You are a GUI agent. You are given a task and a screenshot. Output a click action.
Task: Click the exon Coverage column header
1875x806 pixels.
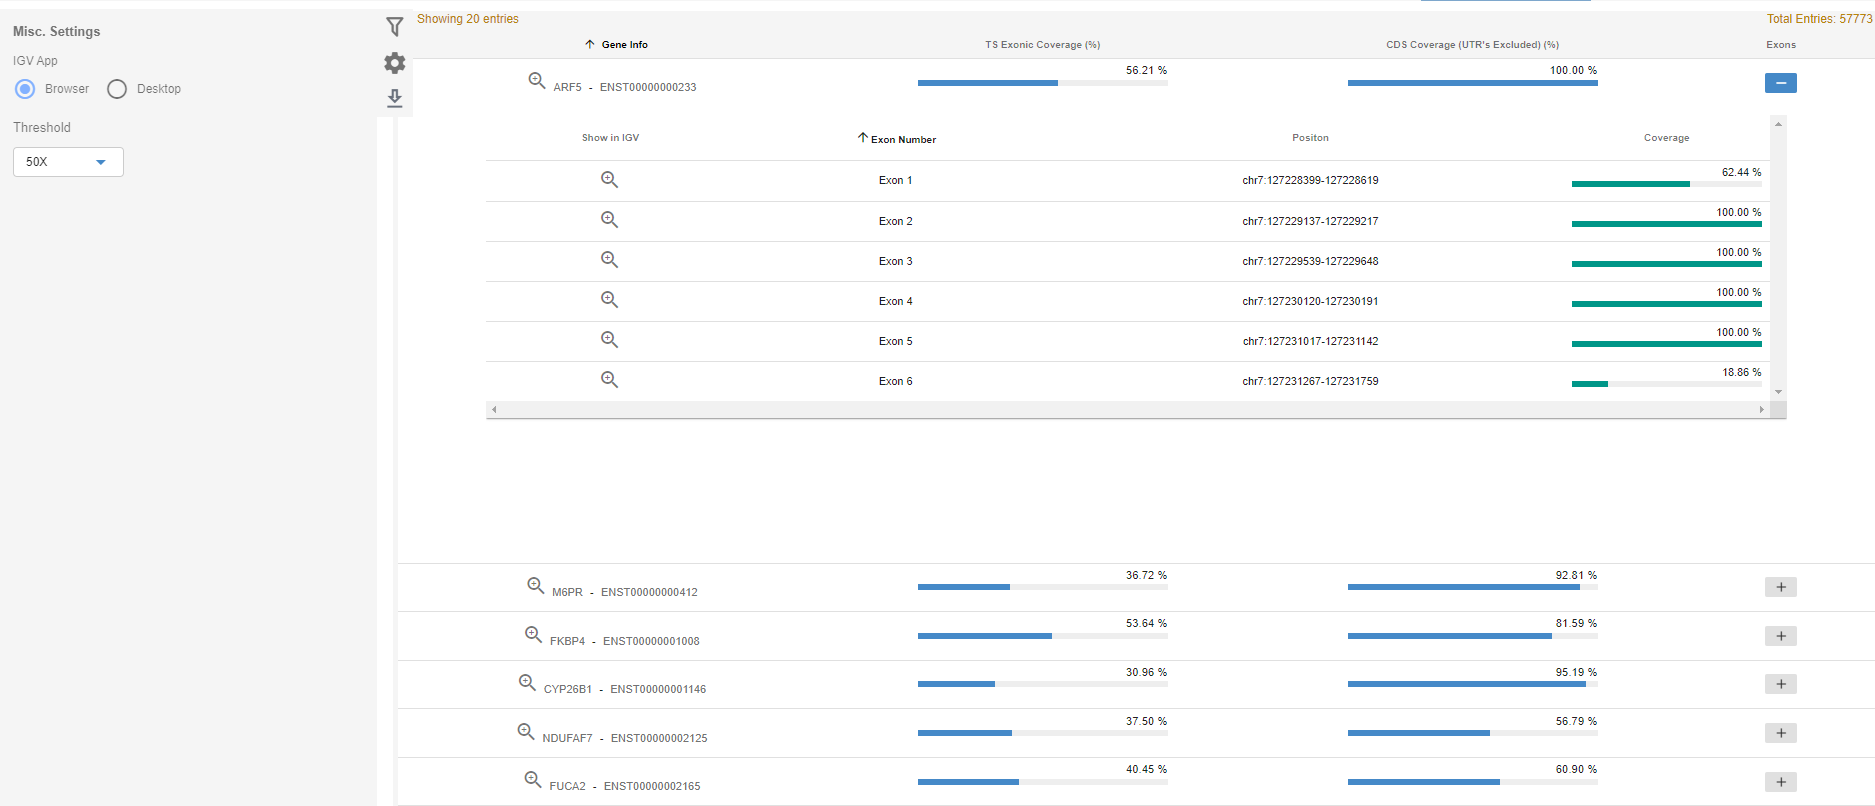coord(1666,138)
